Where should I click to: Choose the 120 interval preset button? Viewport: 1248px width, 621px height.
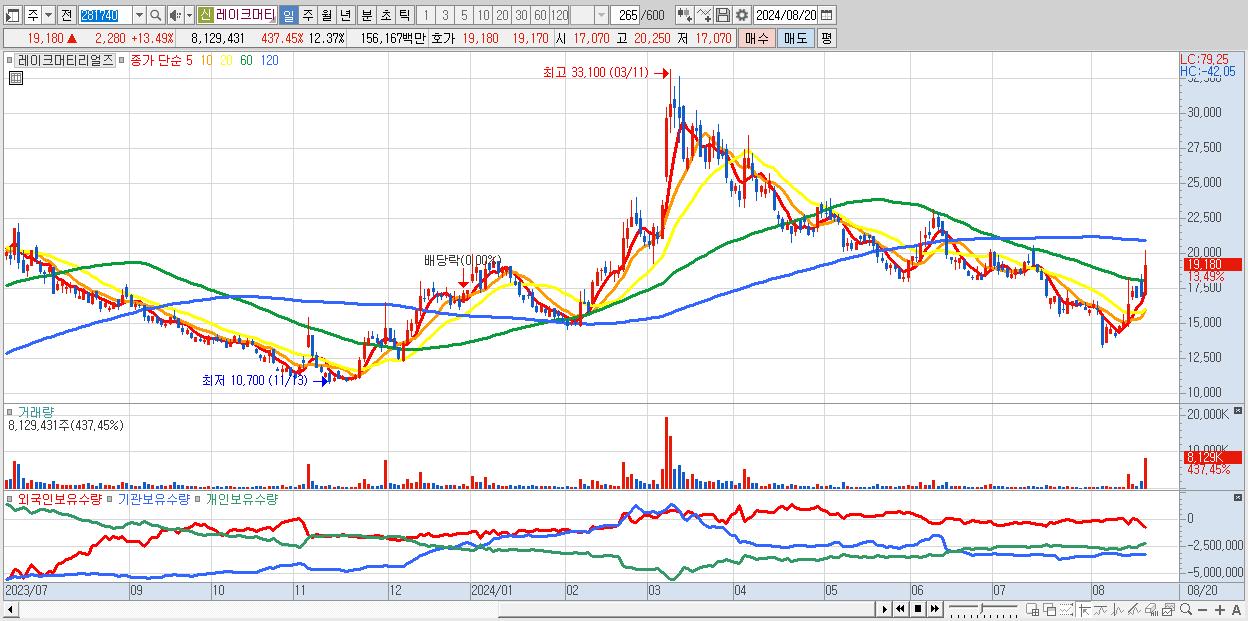(560, 15)
